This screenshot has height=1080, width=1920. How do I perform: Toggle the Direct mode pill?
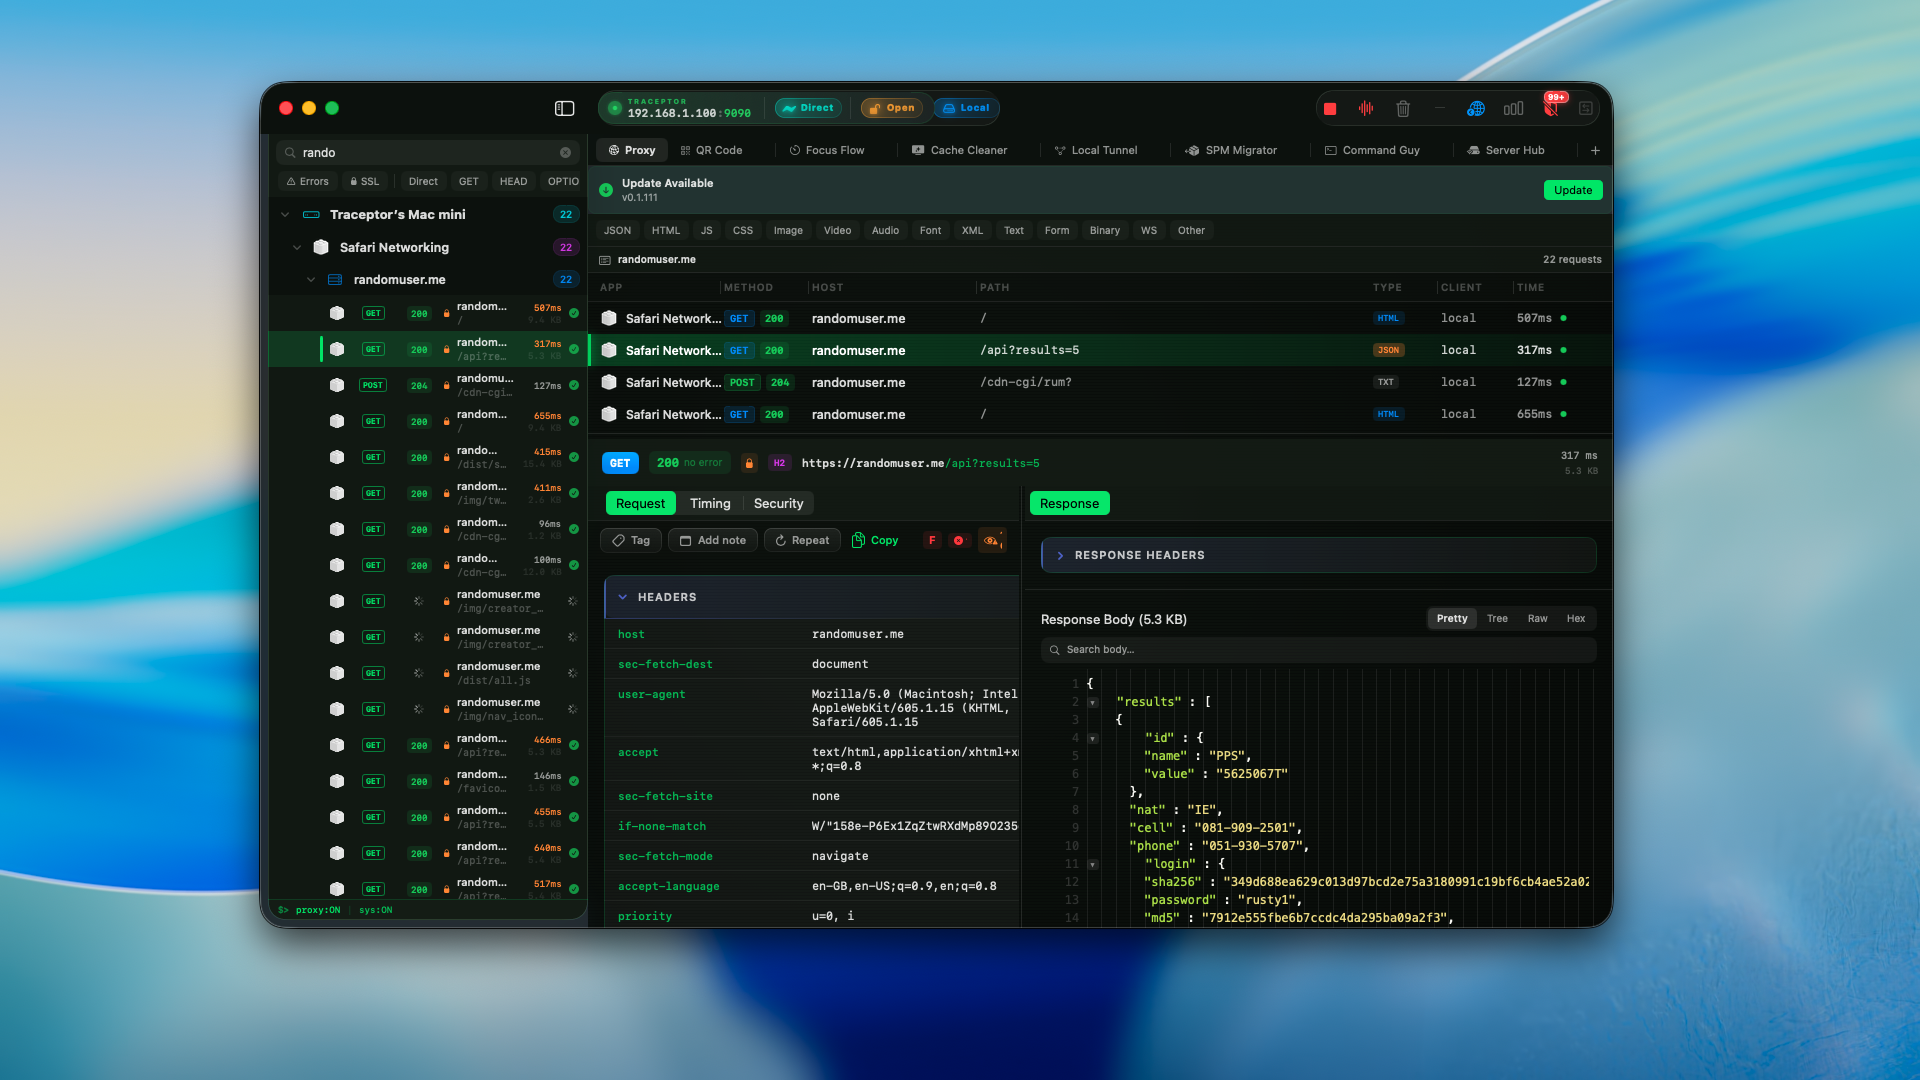pos(808,108)
